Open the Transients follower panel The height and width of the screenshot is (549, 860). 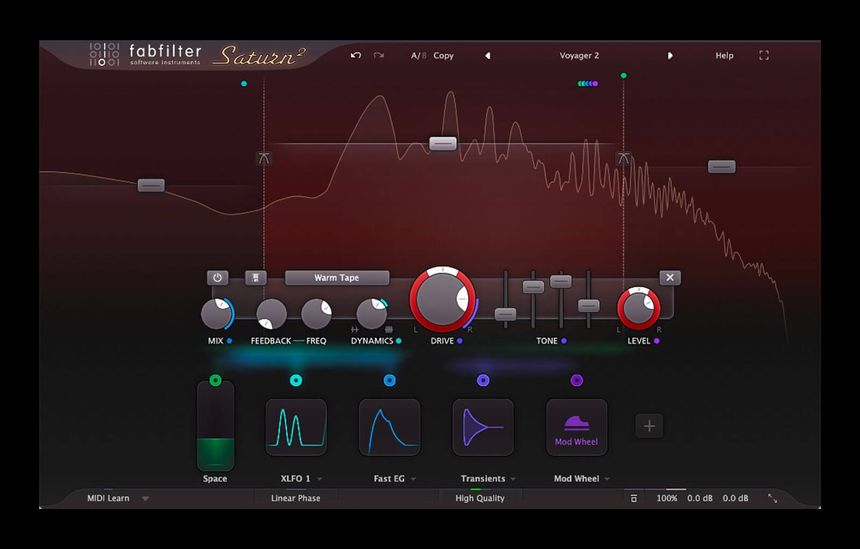[483, 427]
